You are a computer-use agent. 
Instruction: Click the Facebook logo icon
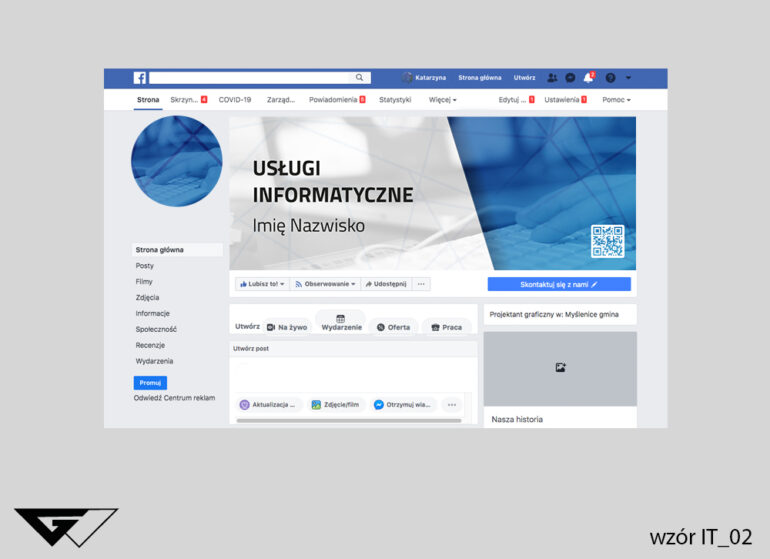click(x=140, y=78)
